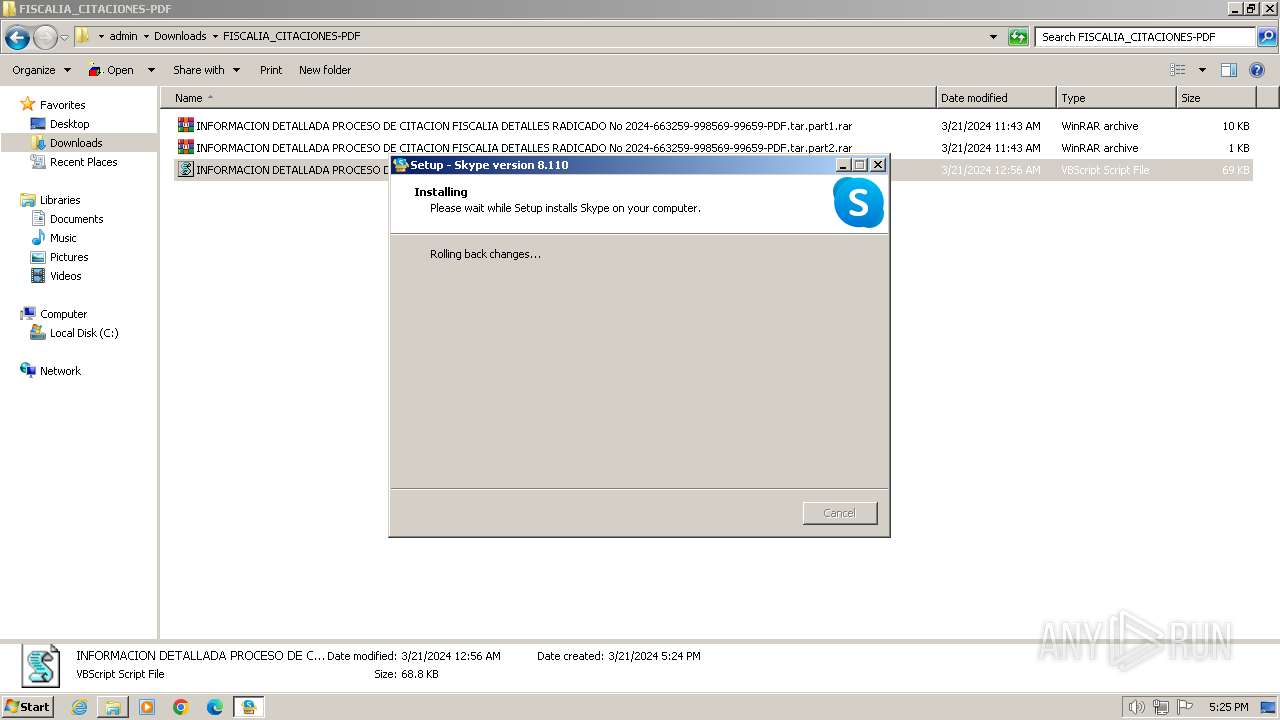Click the 5:25 PM system clock
This screenshot has height=720, width=1280.
click(x=1228, y=707)
